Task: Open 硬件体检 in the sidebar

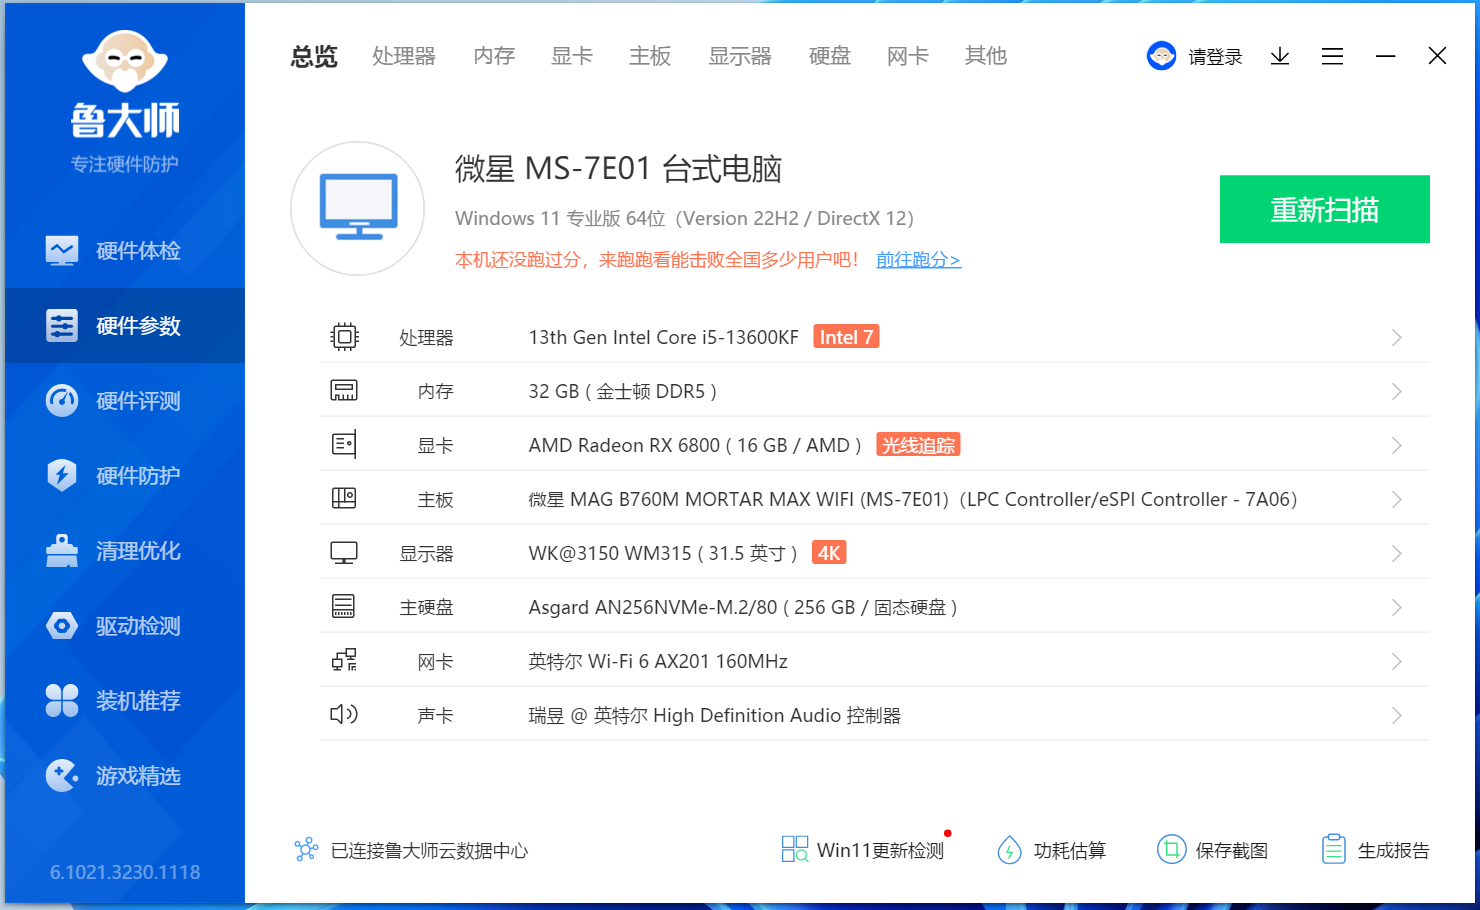Action: (x=125, y=250)
